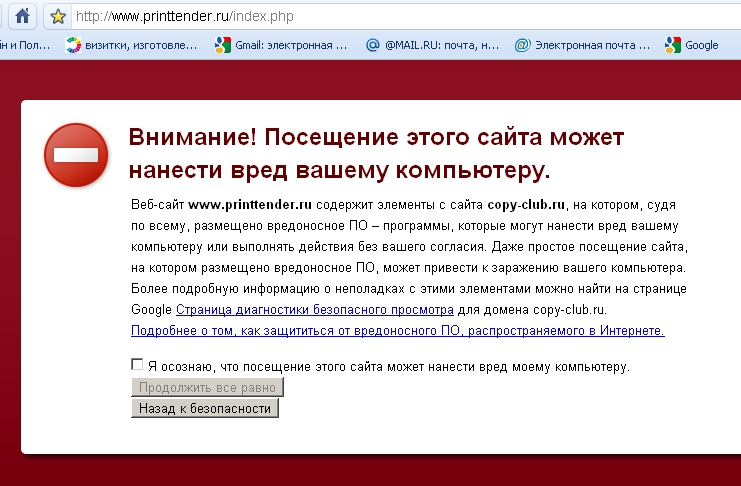This screenshot has height=486, width=741.
Task: Click the Home button in the toolbar
Action: click(x=22, y=16)
